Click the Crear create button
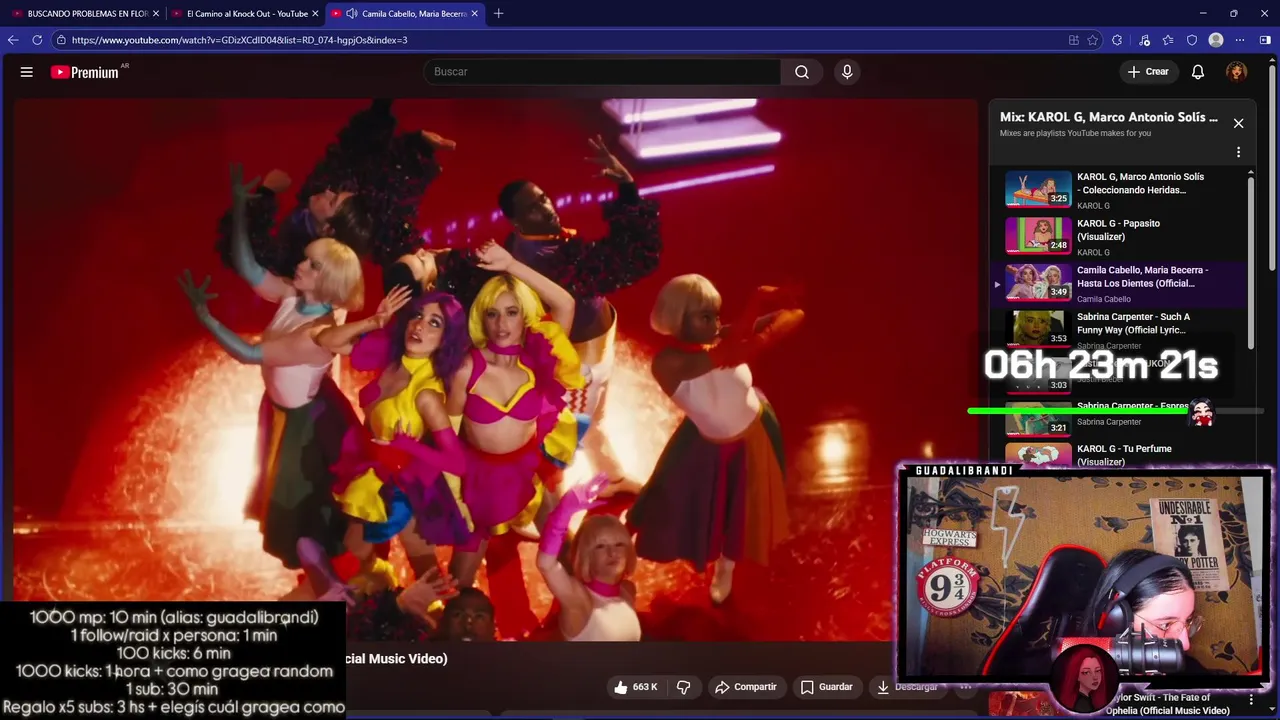Screen dimensions: 1280x720 [1148, 72]
